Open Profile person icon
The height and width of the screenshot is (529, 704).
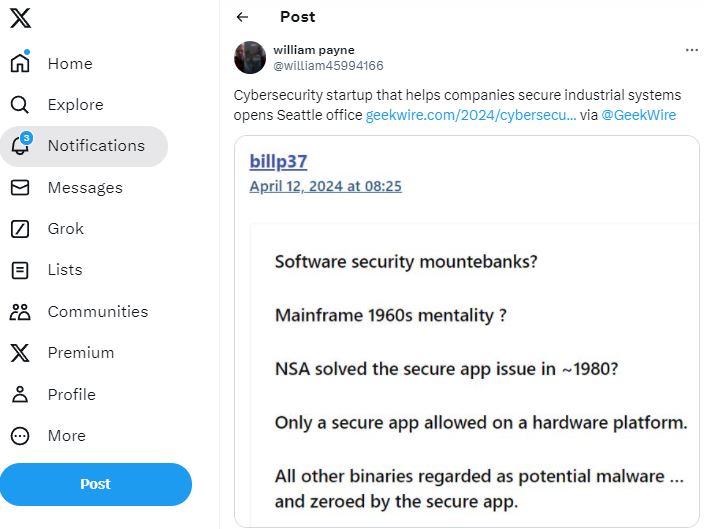click(20, 394)
